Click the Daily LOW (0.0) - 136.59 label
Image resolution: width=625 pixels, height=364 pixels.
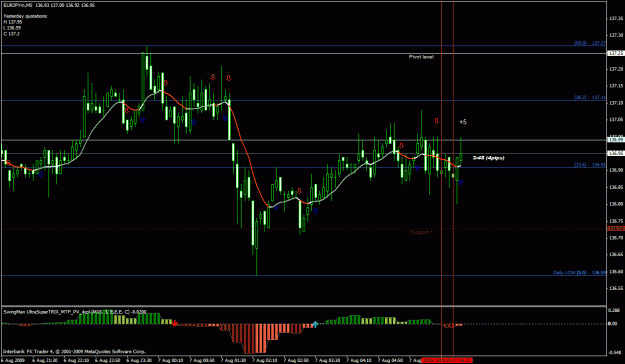coord(580,273)
